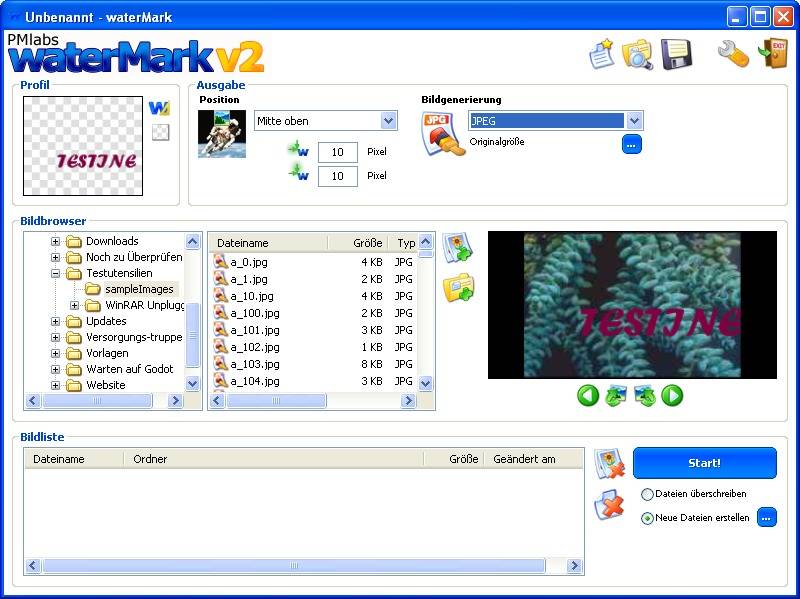Open output folder options next to Neue Dateien
The height and width of the screenshot is (599, 800).
tap(766, 517)
